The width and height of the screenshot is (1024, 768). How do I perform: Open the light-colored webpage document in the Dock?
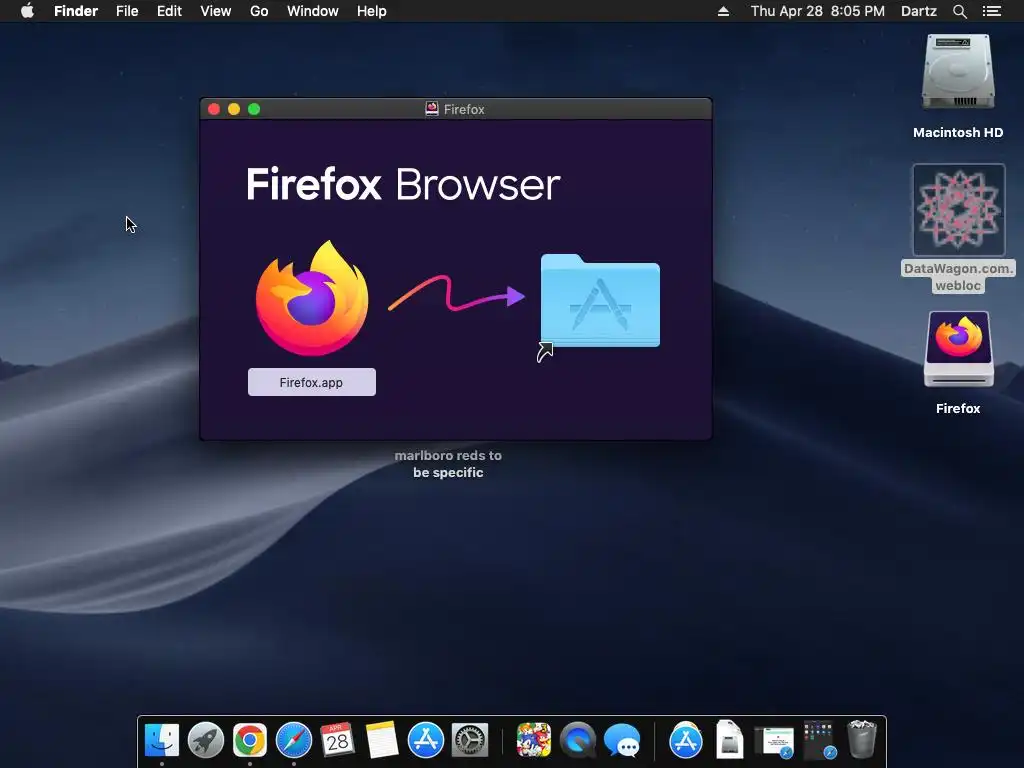(x=774, y=742)
